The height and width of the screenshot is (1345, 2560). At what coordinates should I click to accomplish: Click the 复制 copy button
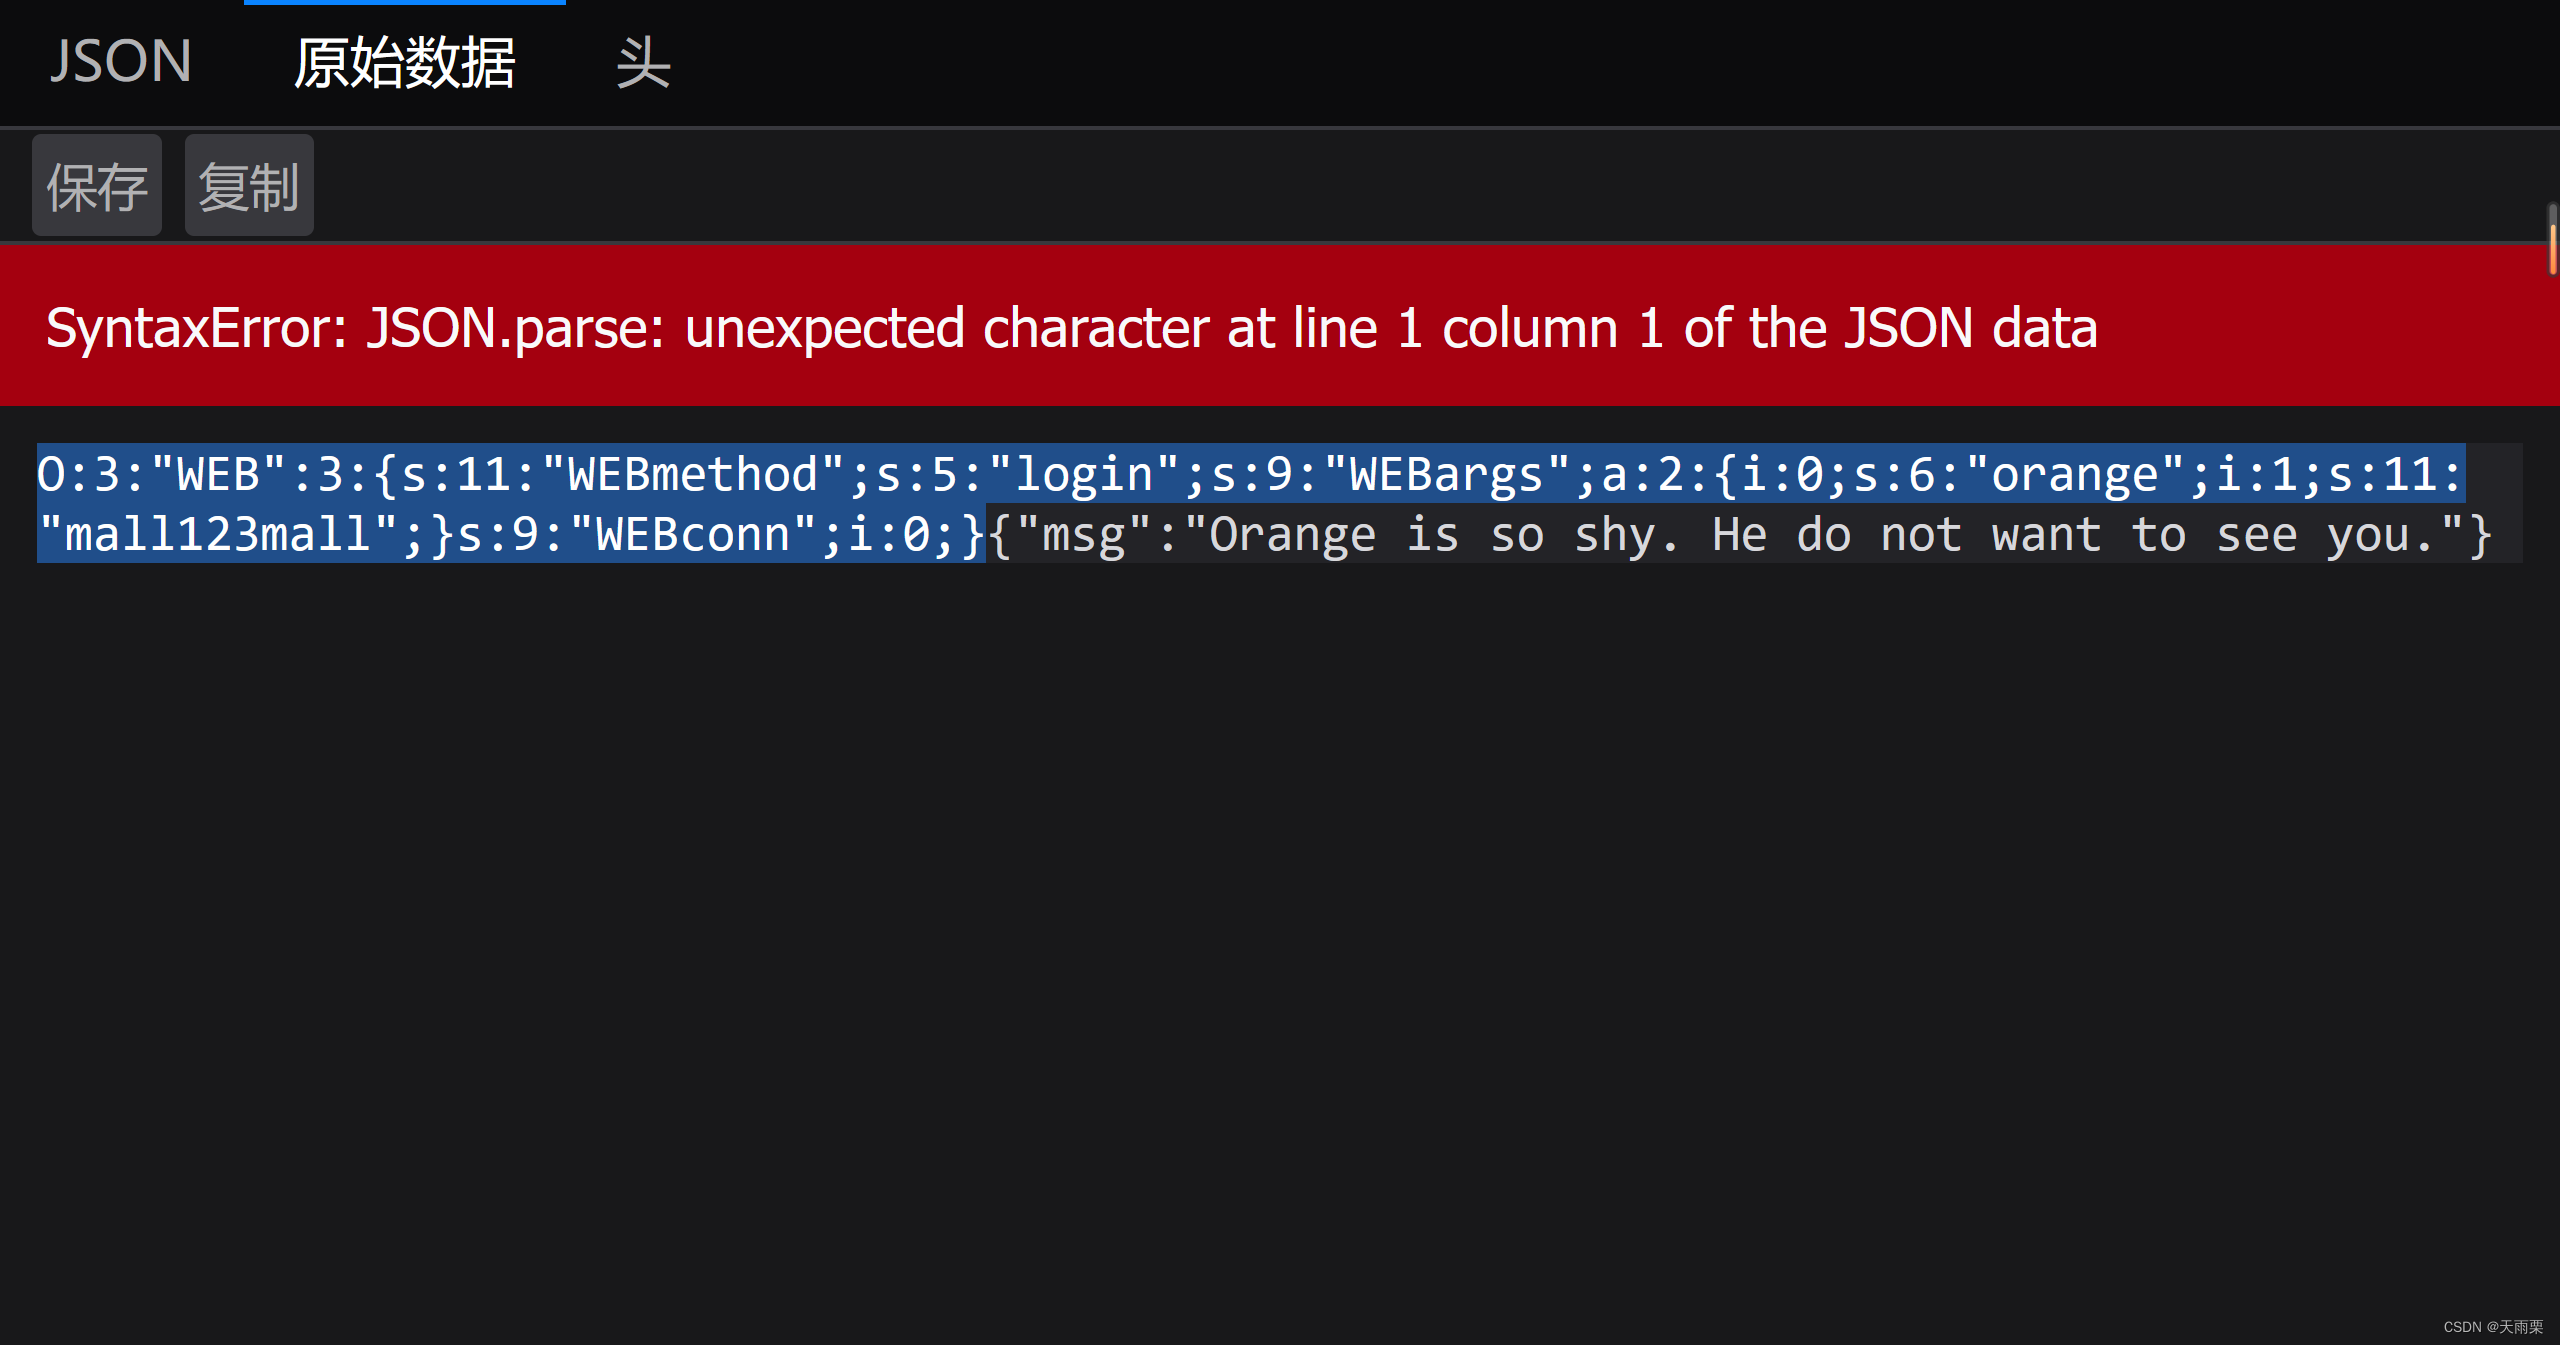(x=248, y=185)
